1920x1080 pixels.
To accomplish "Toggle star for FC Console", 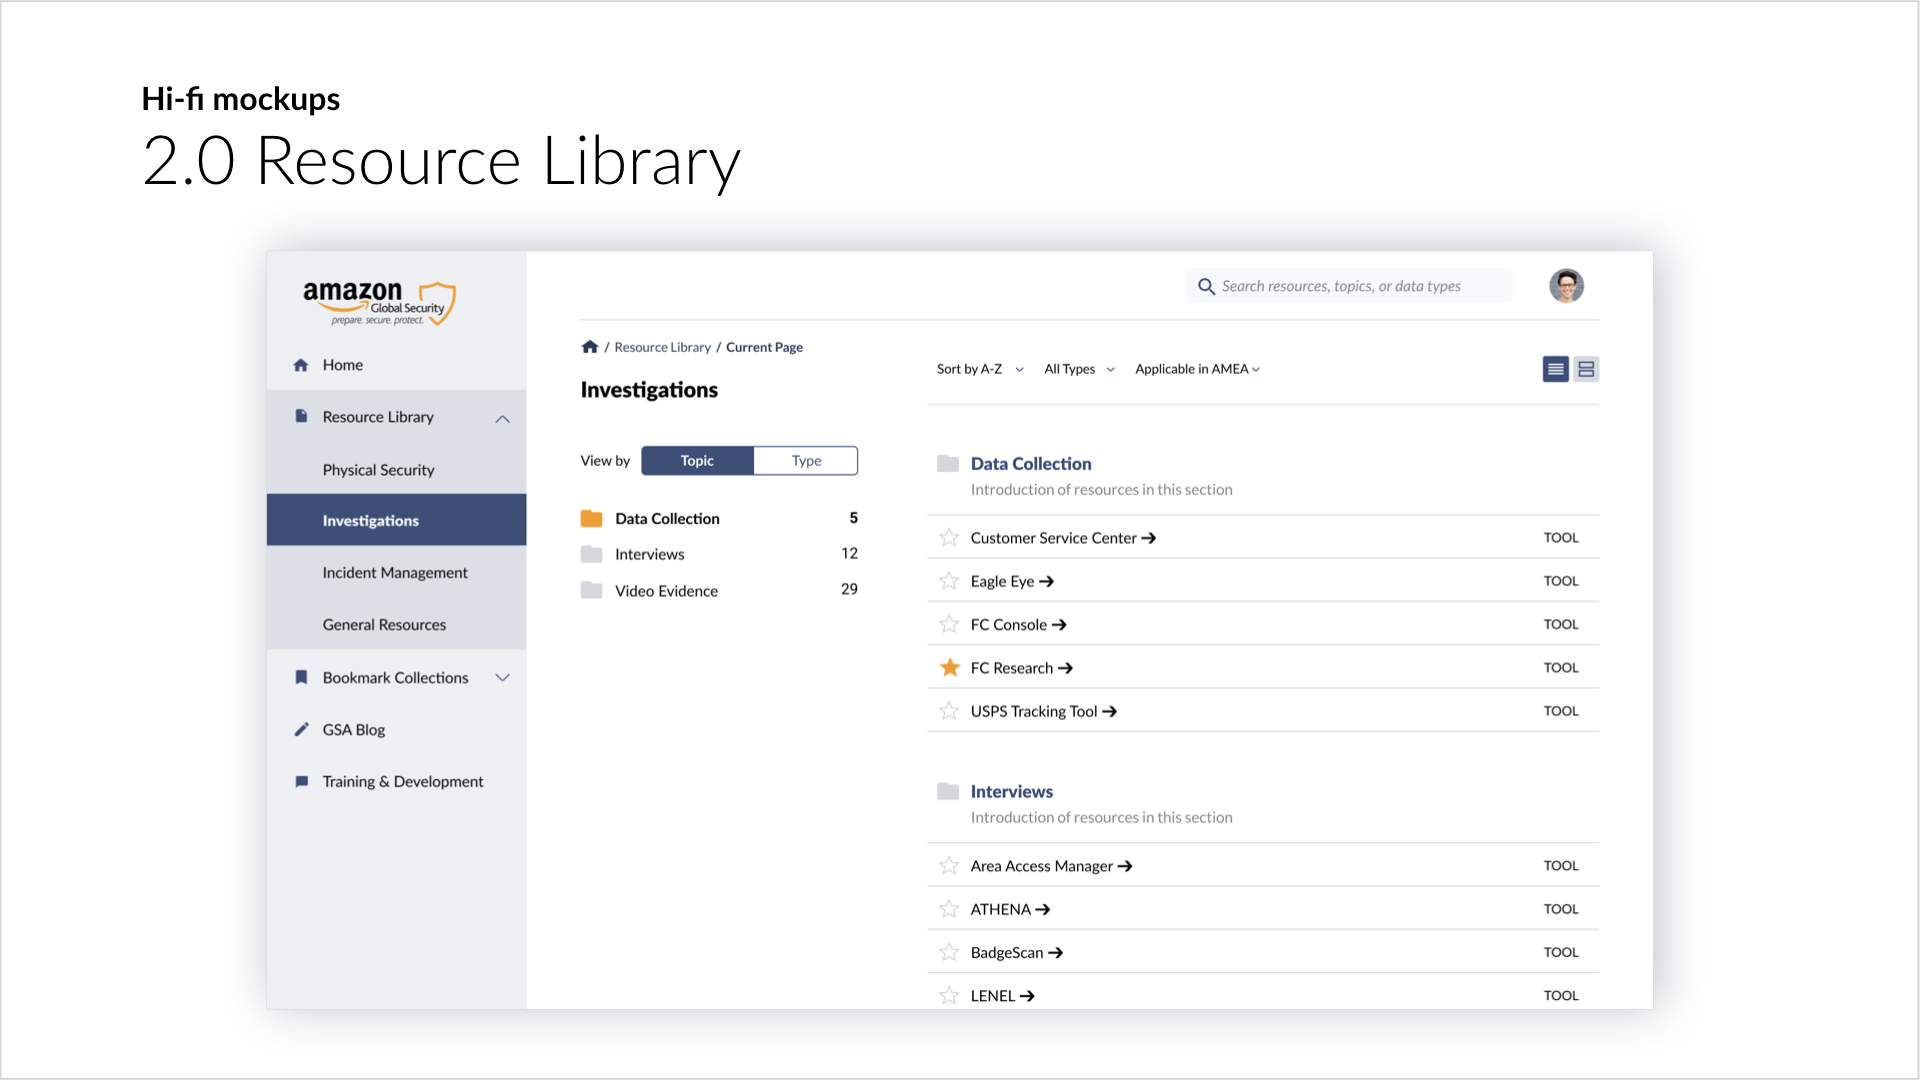I will pos(949,624).
